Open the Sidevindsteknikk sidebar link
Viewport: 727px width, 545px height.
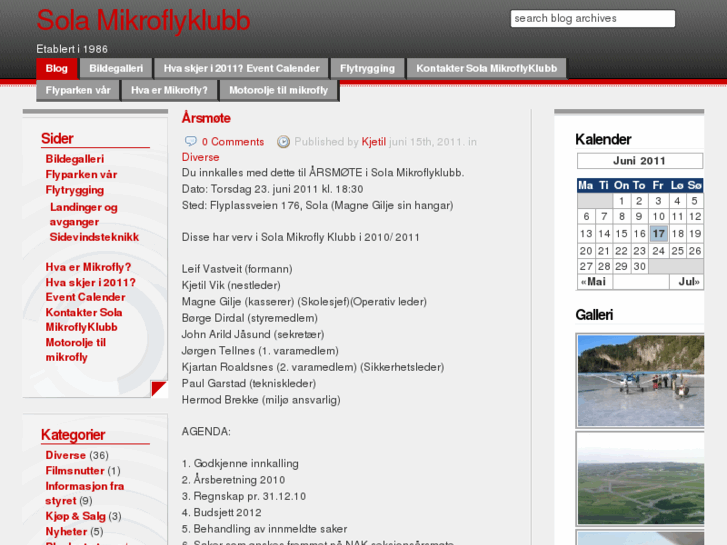(x=94, y=237)
